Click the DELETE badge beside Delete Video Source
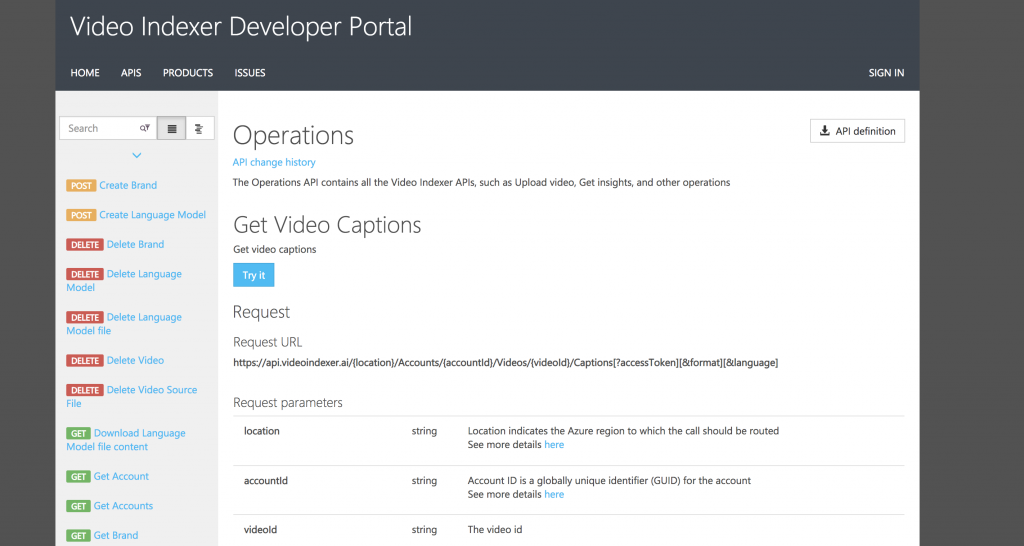Image resolution: width=1024 pixels, height=546 pixels. (x=85, y=390)
